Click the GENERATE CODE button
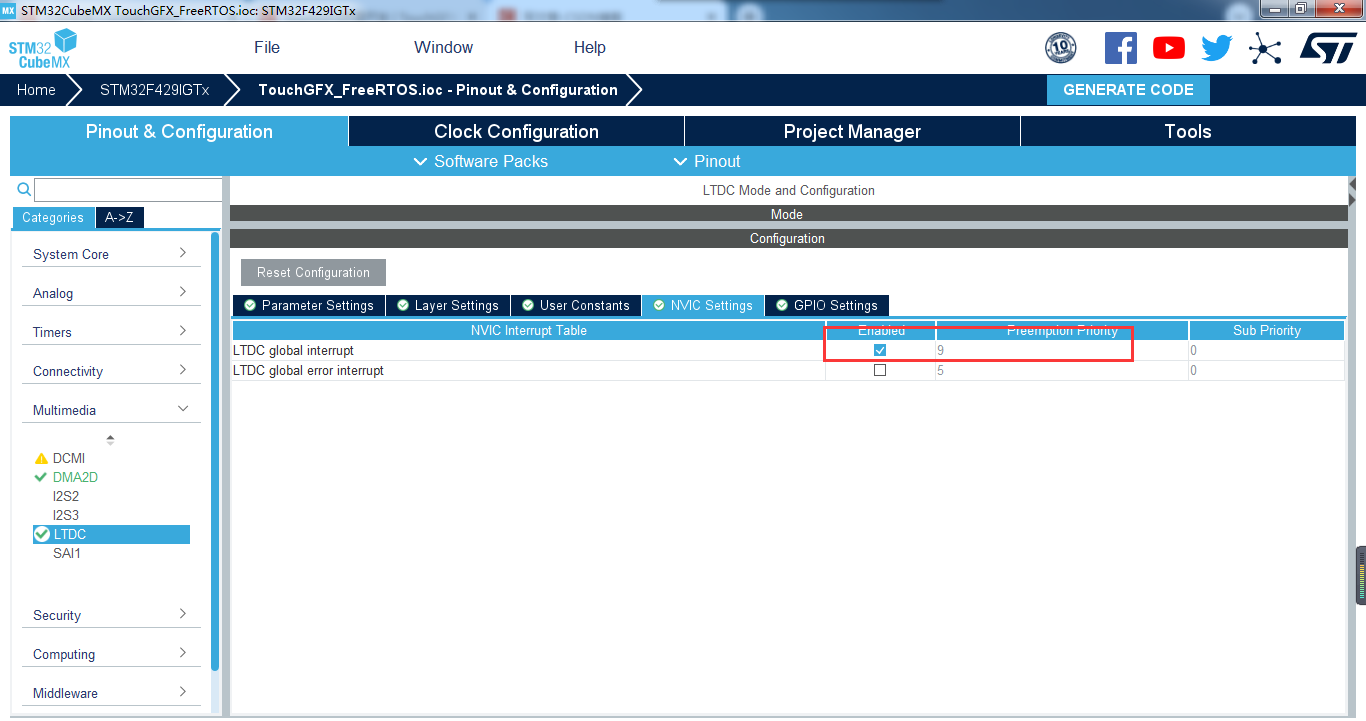 (1128, 90)
